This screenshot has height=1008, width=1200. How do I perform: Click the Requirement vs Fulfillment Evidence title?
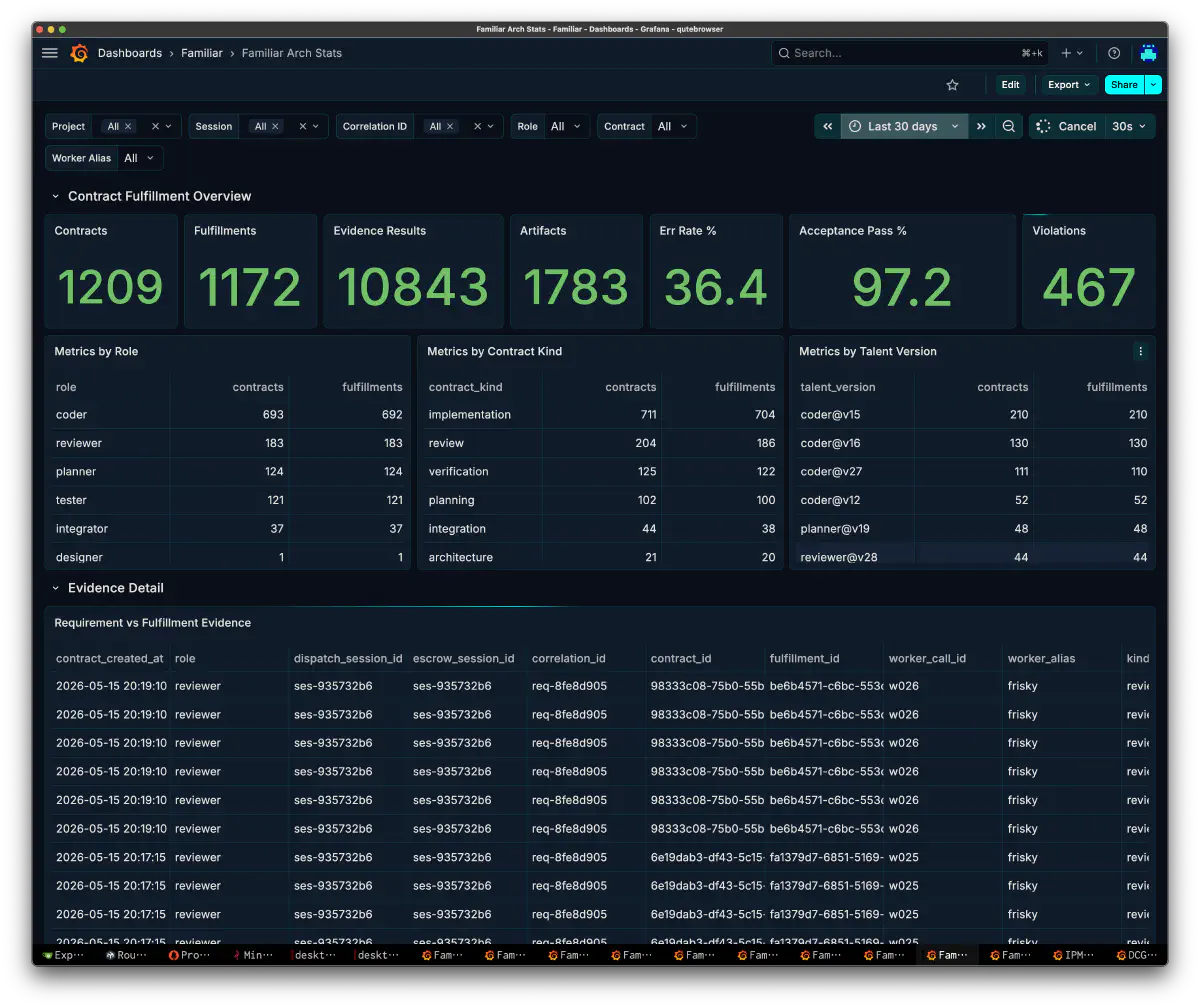pos(153,623)
